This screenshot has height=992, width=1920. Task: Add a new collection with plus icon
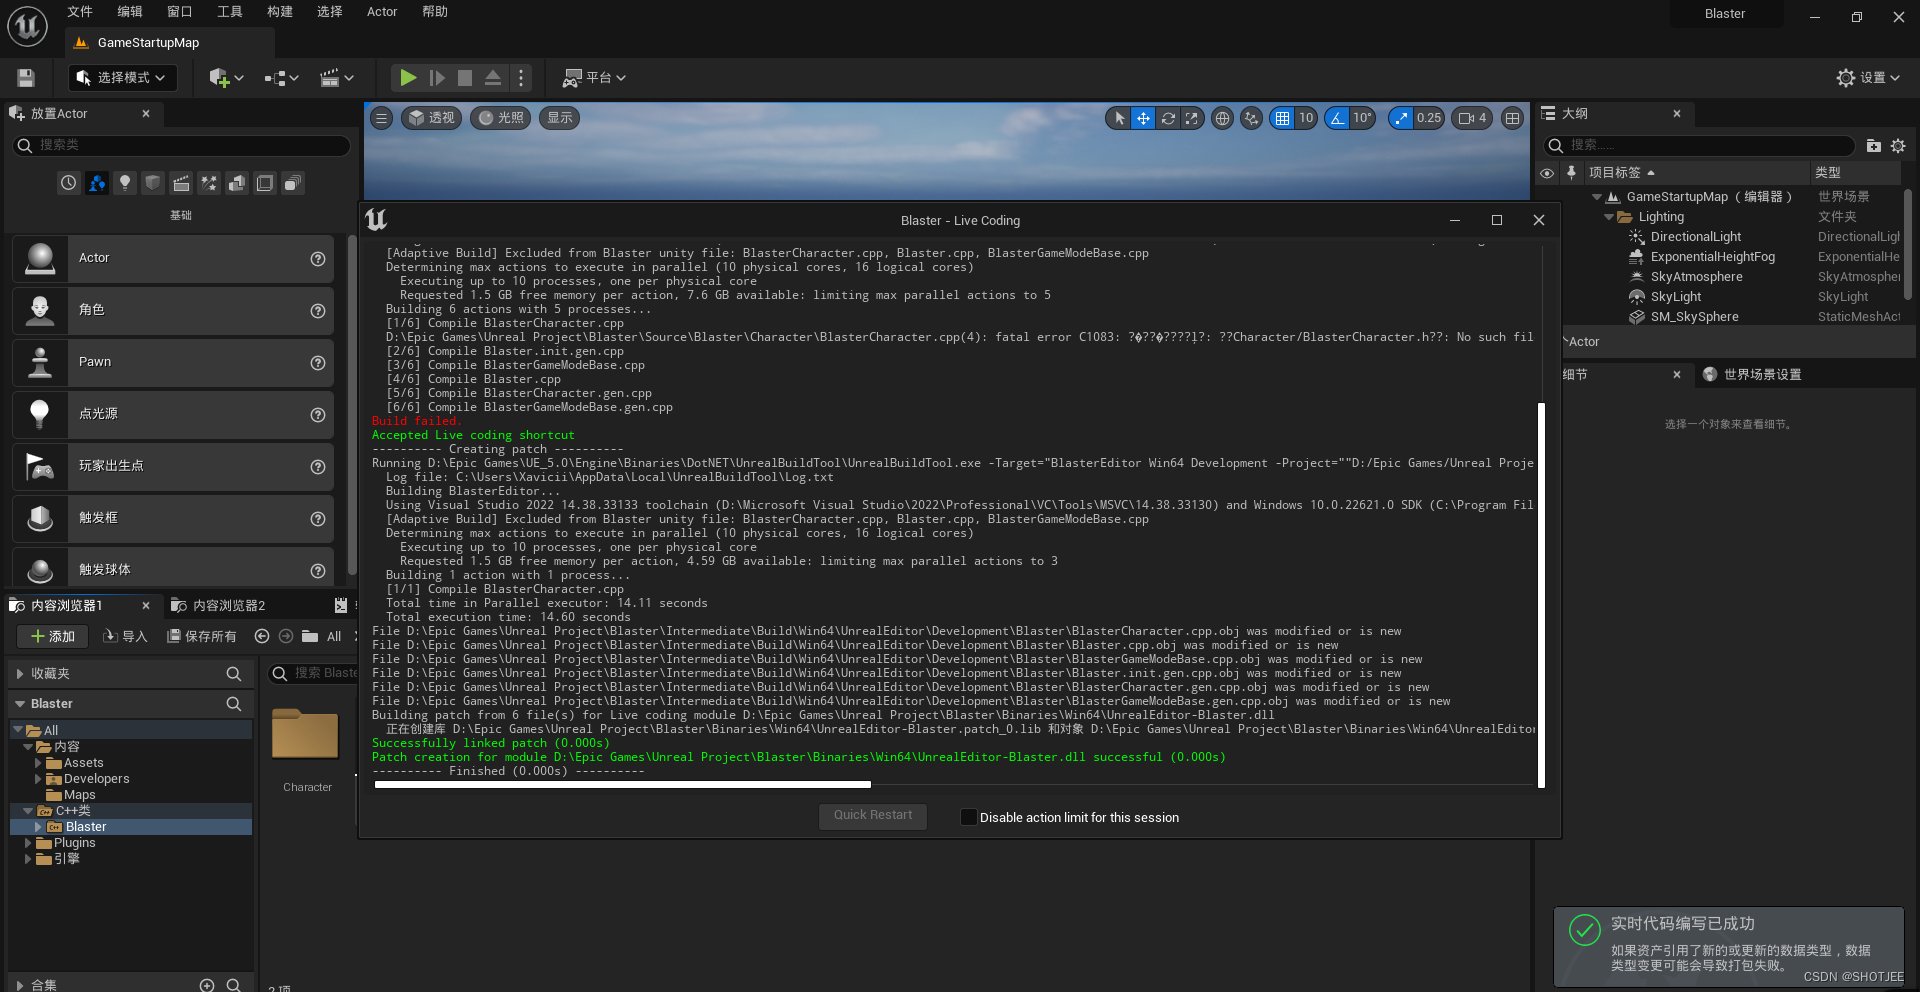point(207,985)
